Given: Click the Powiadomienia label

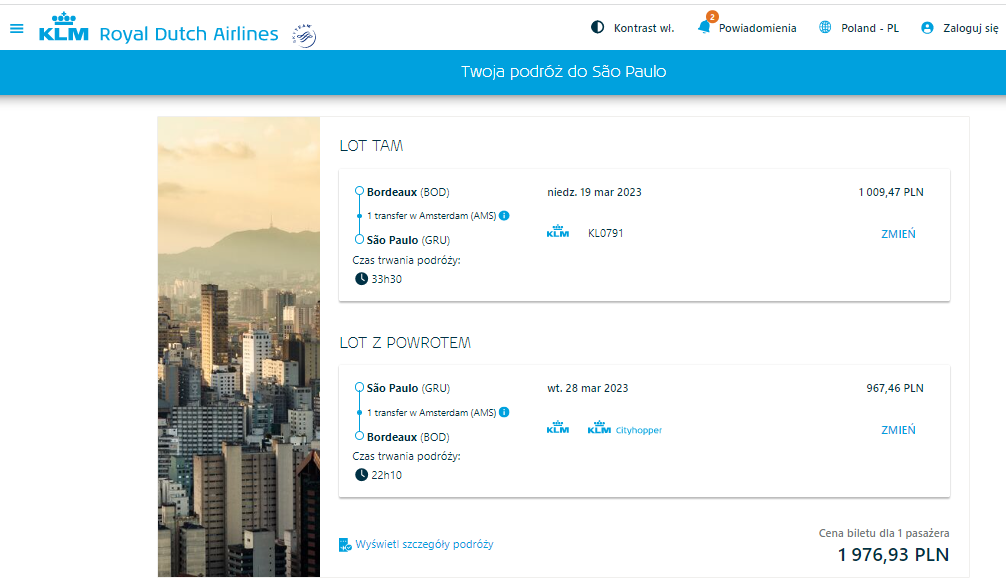Looking at the screenshot, I should pyautogui.click(x=757, y=28).
